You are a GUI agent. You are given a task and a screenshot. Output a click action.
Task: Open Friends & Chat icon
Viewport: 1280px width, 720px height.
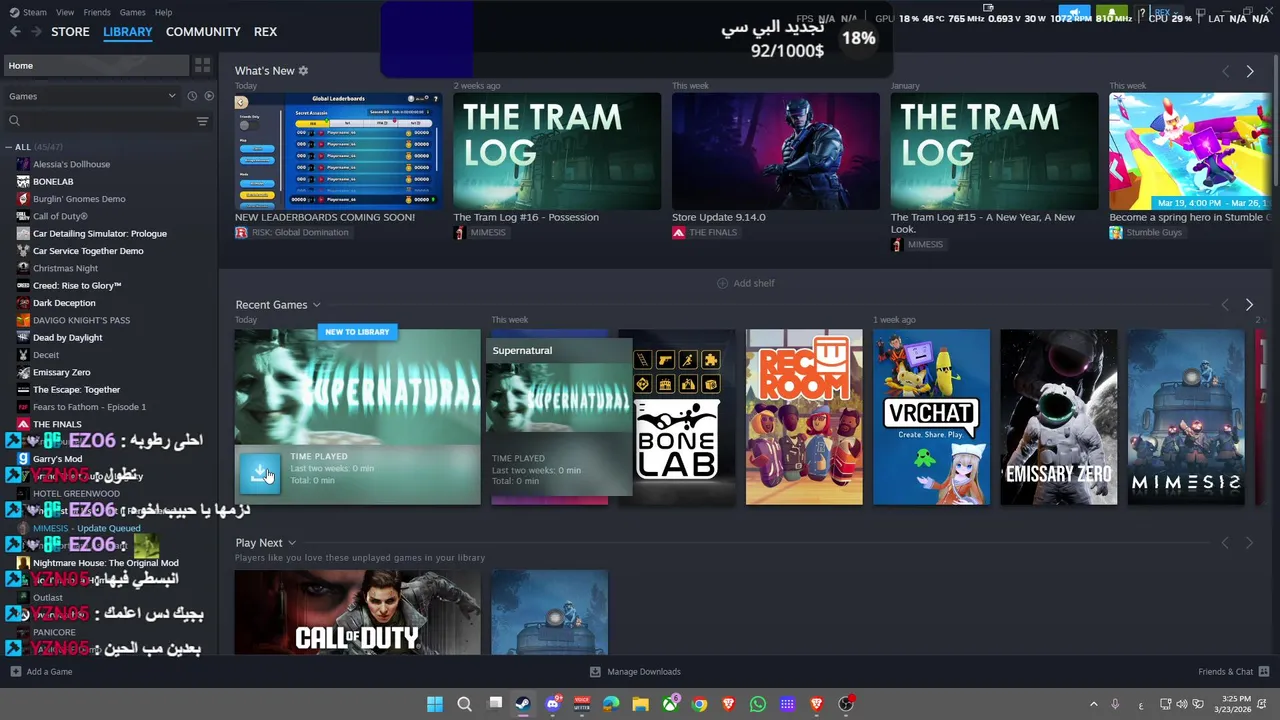tap(1264, 672)
